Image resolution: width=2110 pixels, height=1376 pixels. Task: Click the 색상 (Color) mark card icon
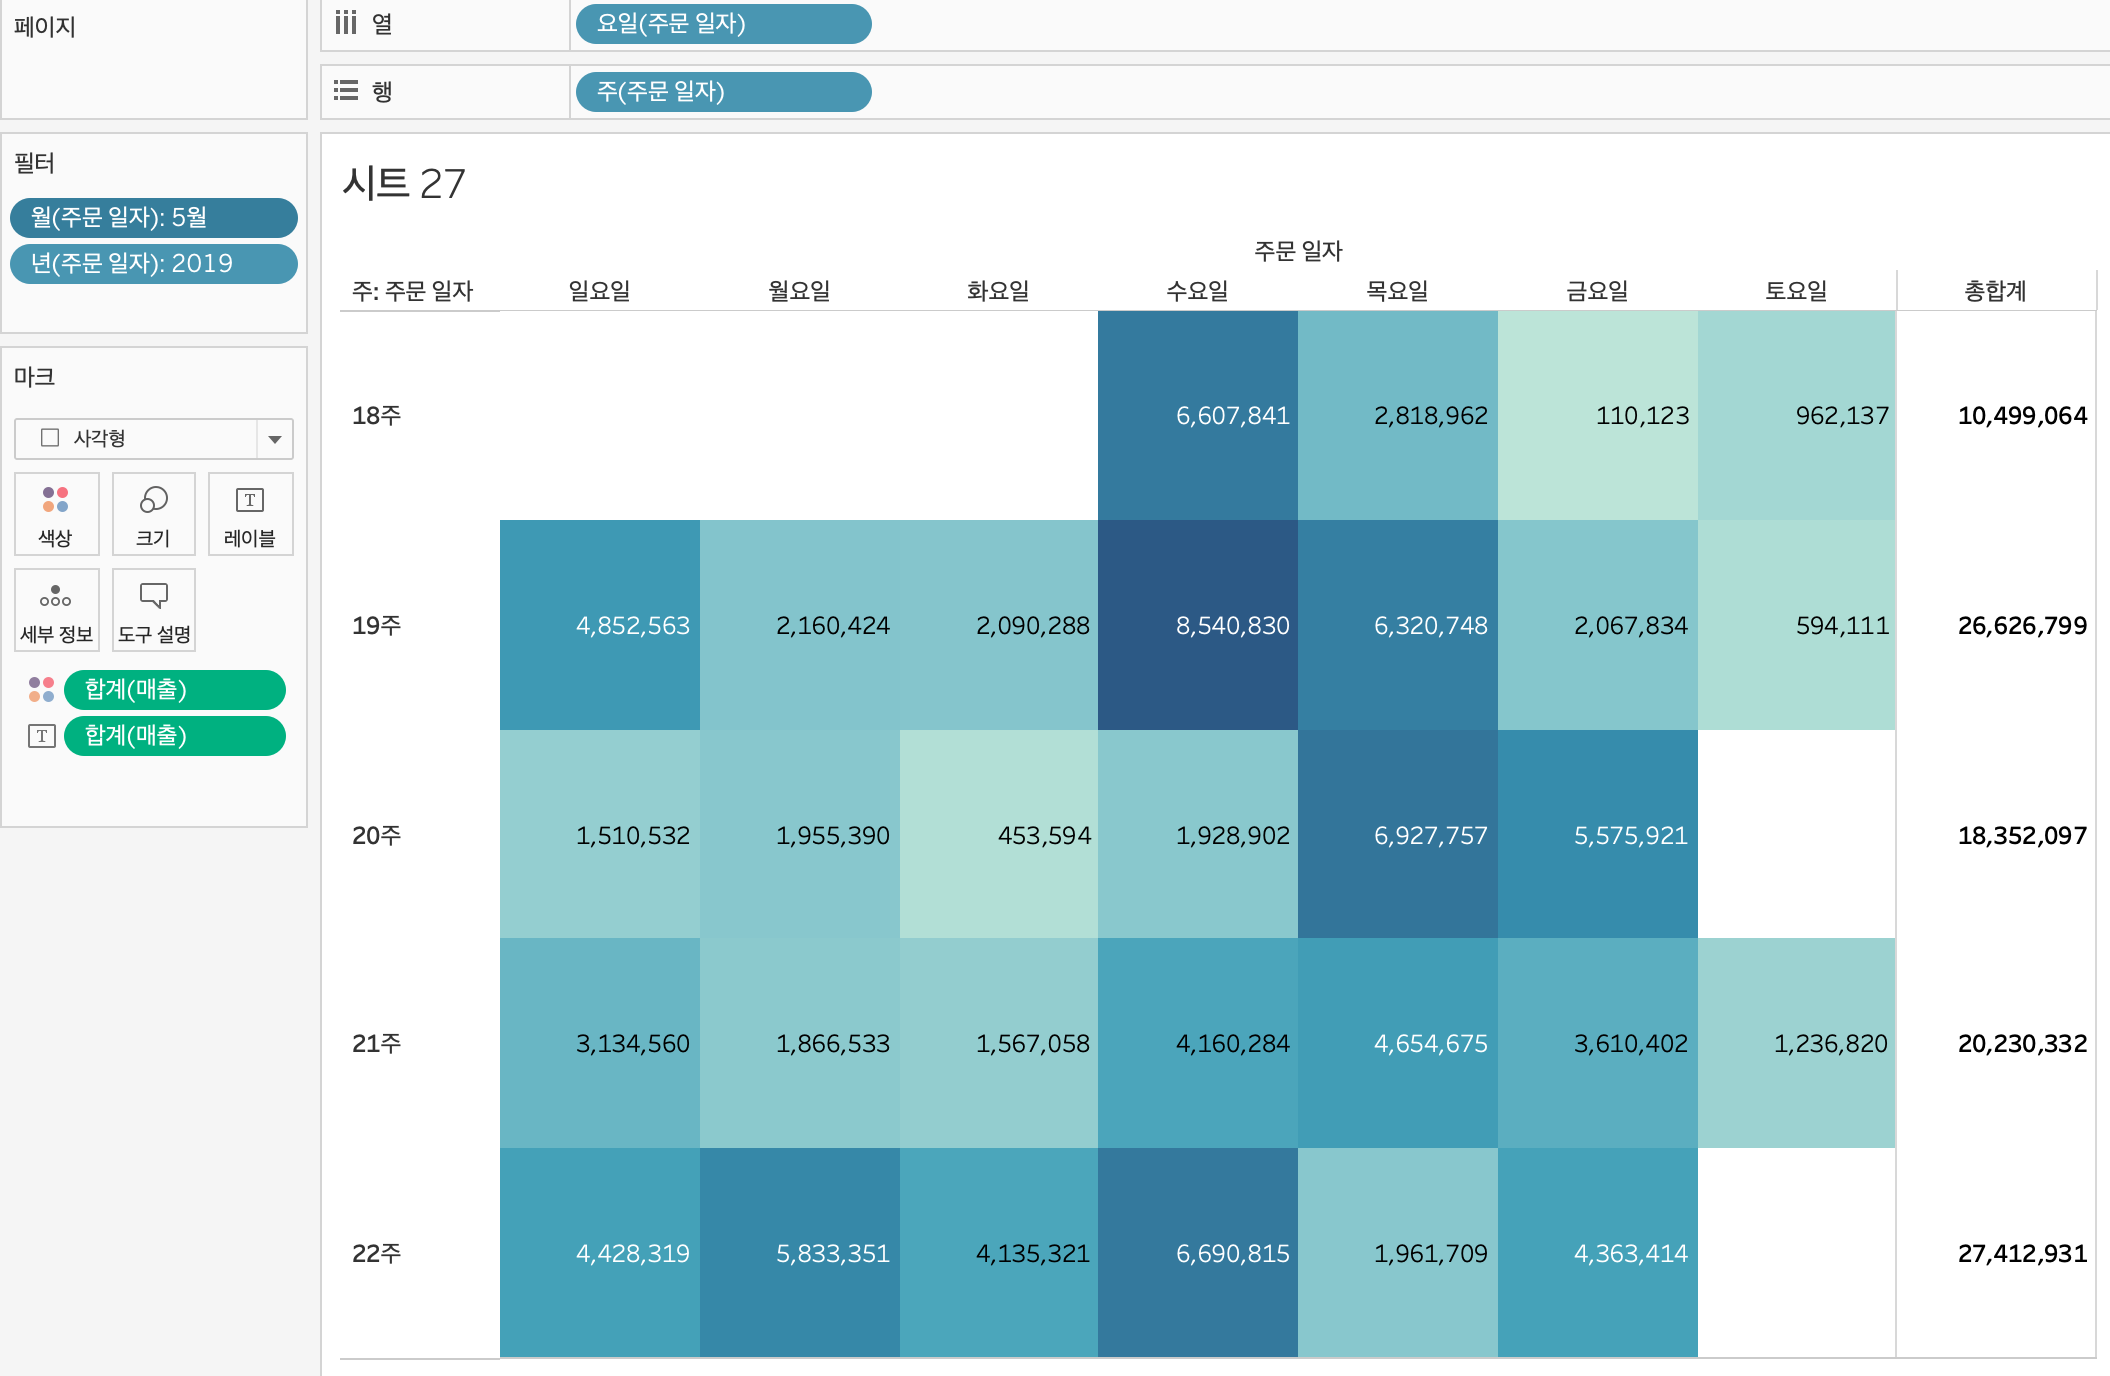(x=56, y=513)
